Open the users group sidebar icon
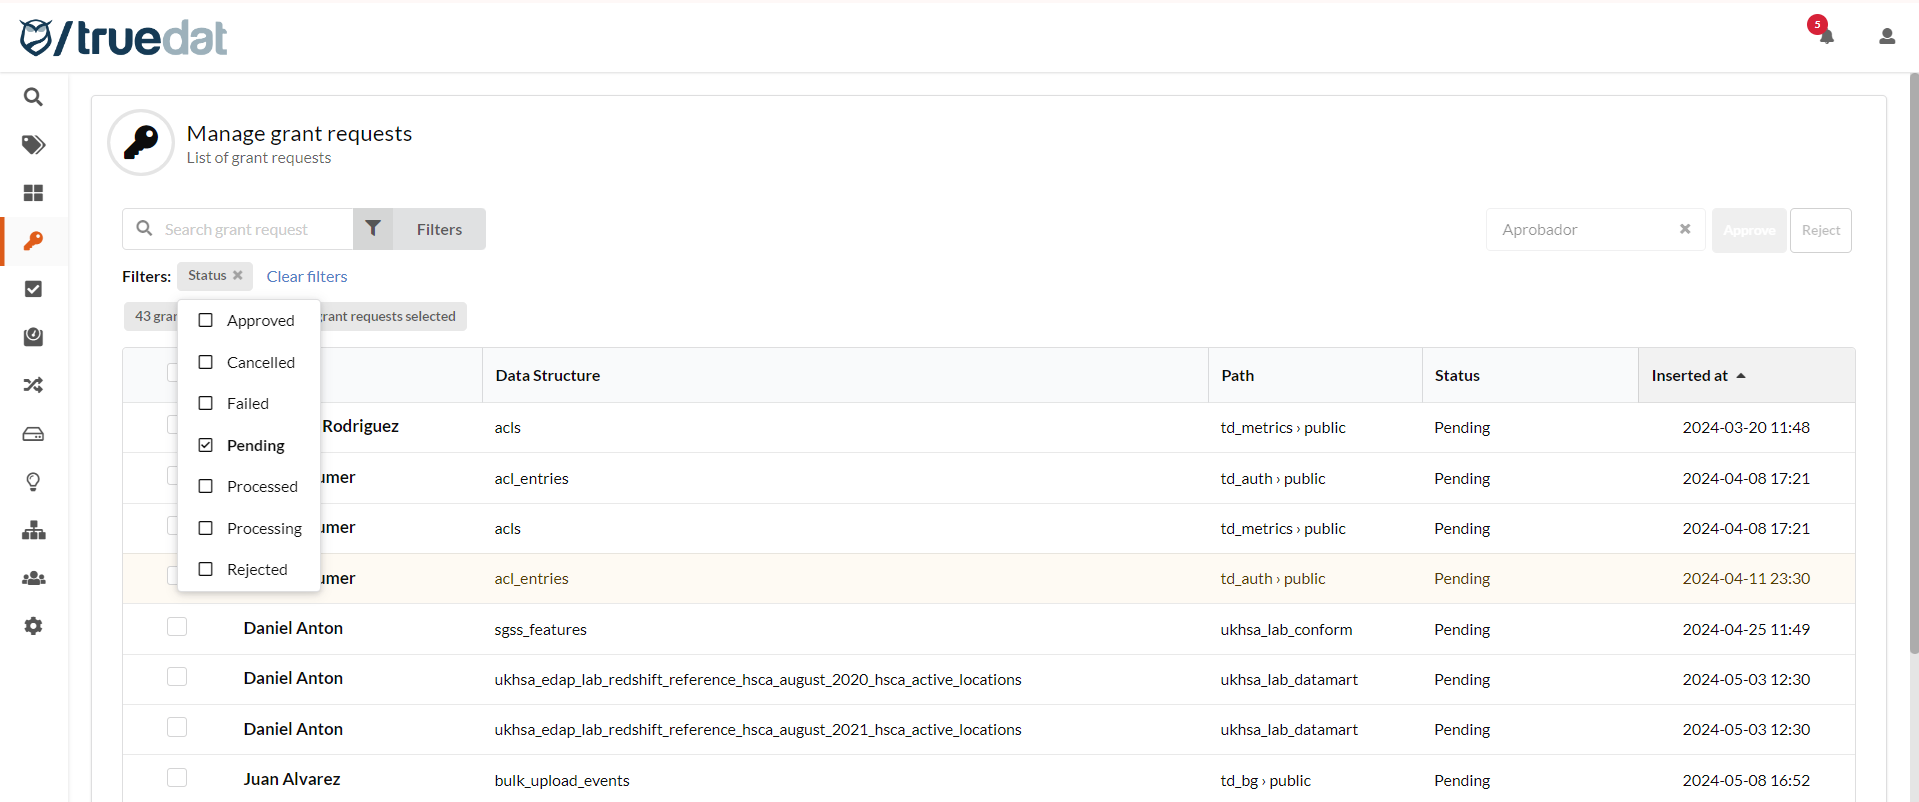The image size is (1919, 802). (x=33, y=578)
